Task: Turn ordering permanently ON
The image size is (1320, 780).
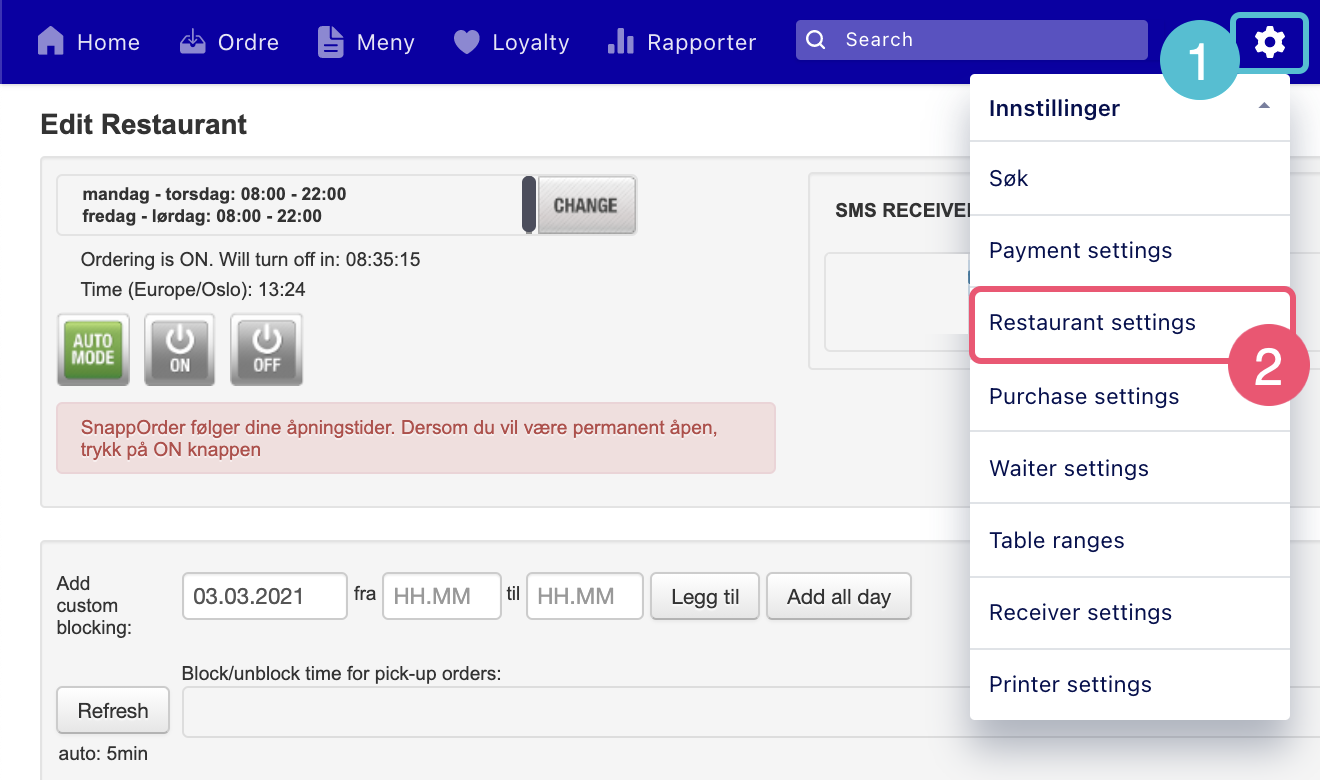Action: (x=180, y=350)
